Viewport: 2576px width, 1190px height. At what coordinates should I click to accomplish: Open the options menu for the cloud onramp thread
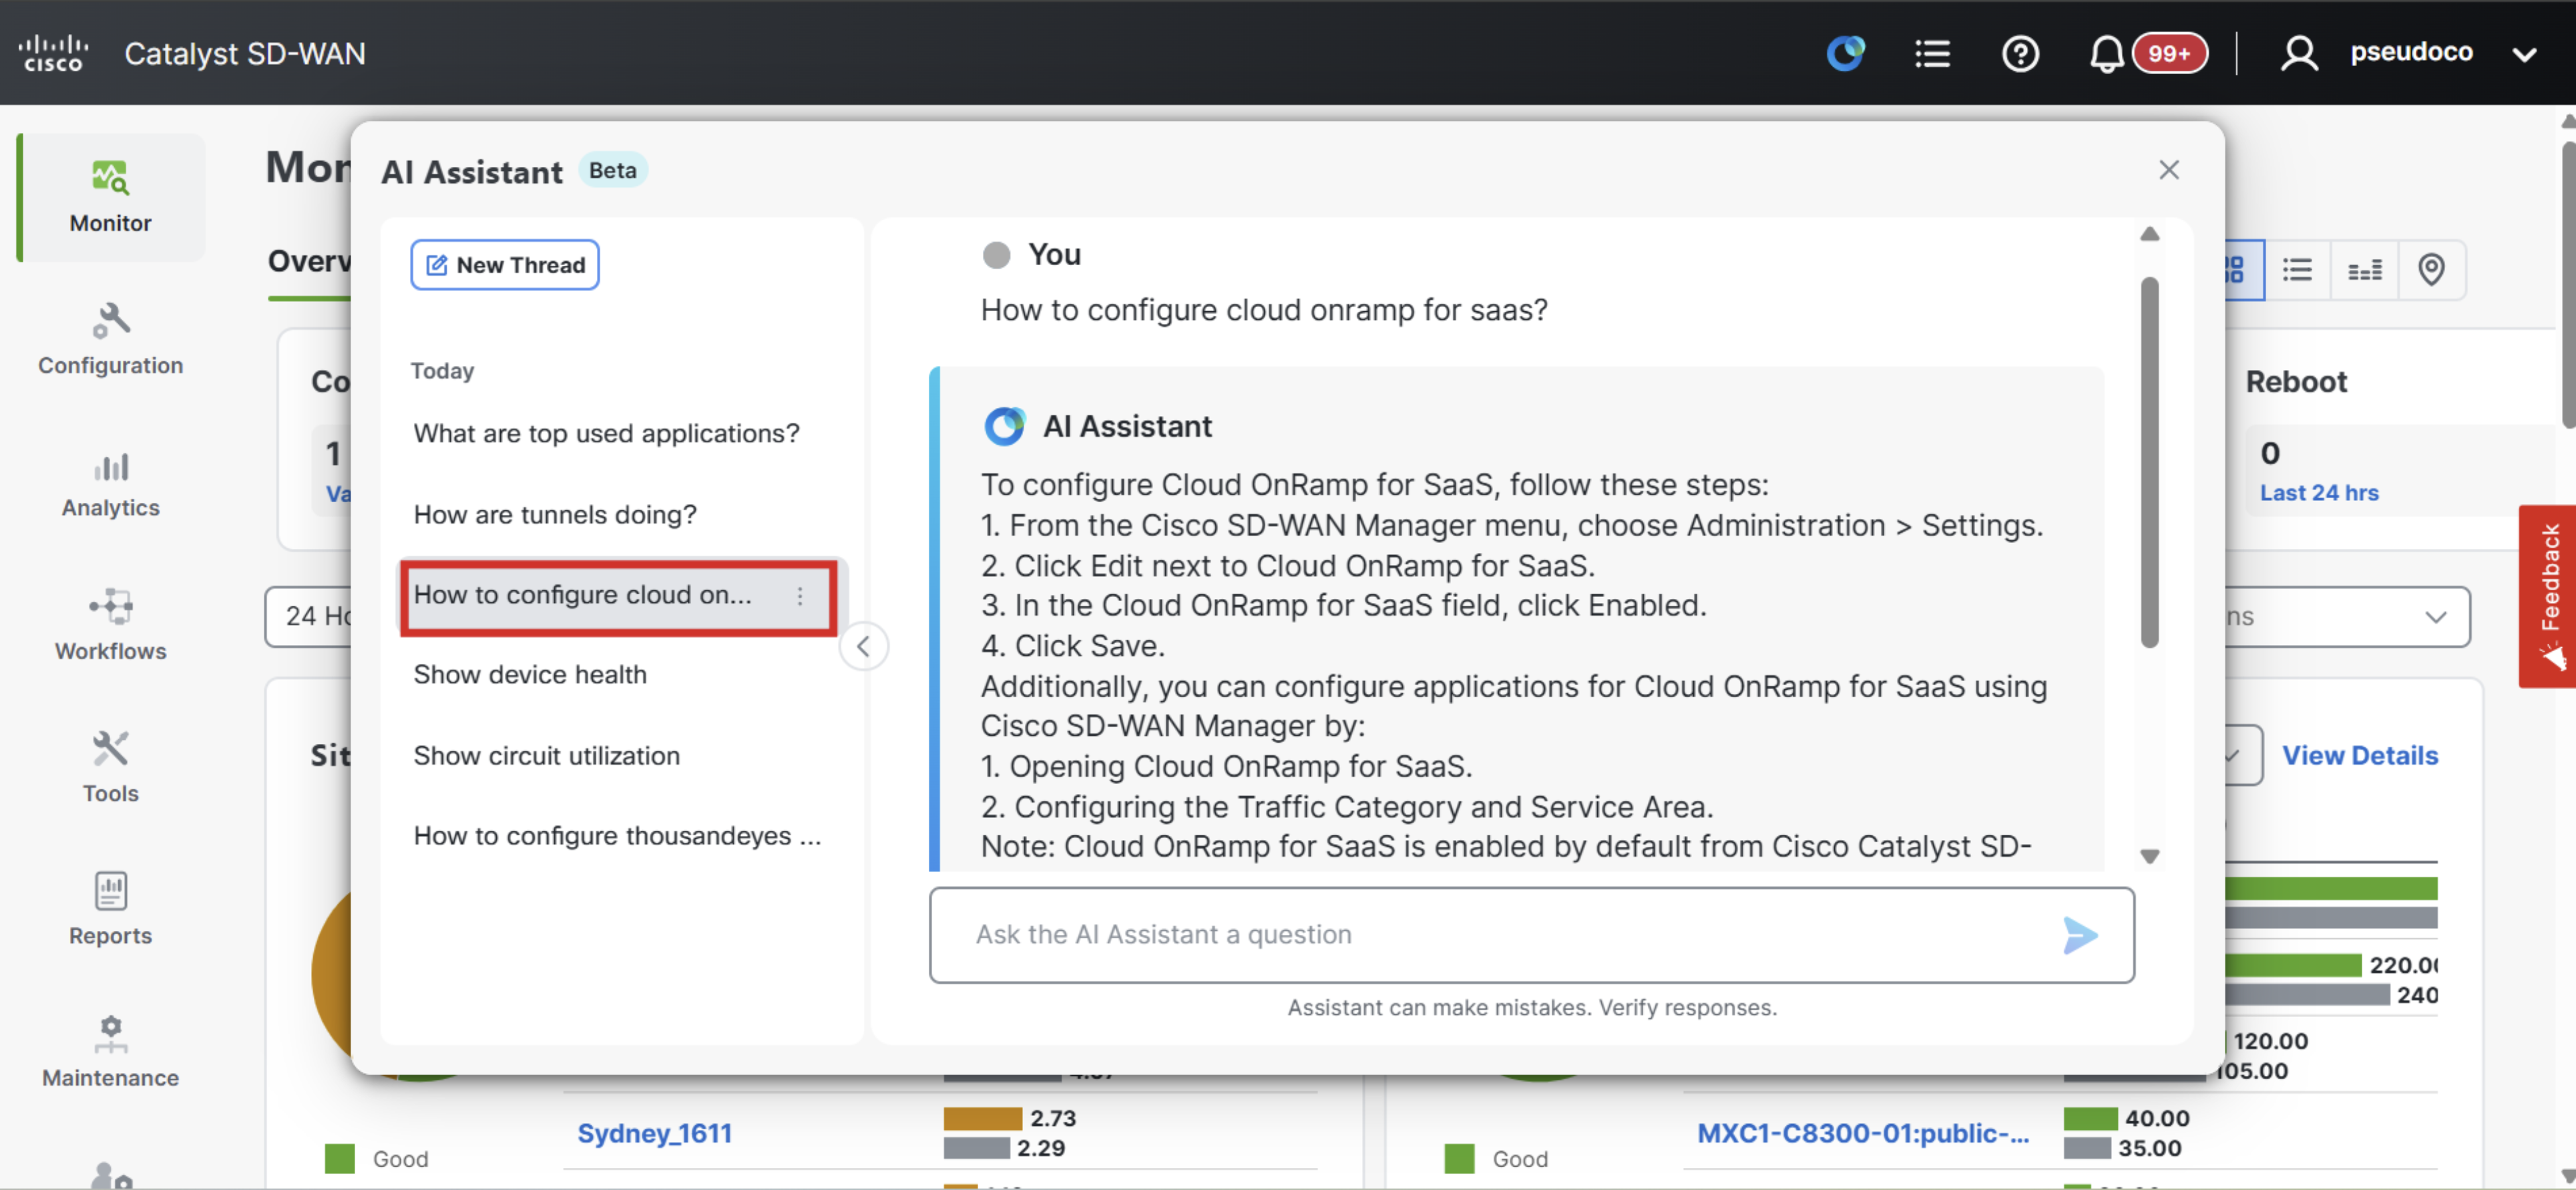coord(800,597)
